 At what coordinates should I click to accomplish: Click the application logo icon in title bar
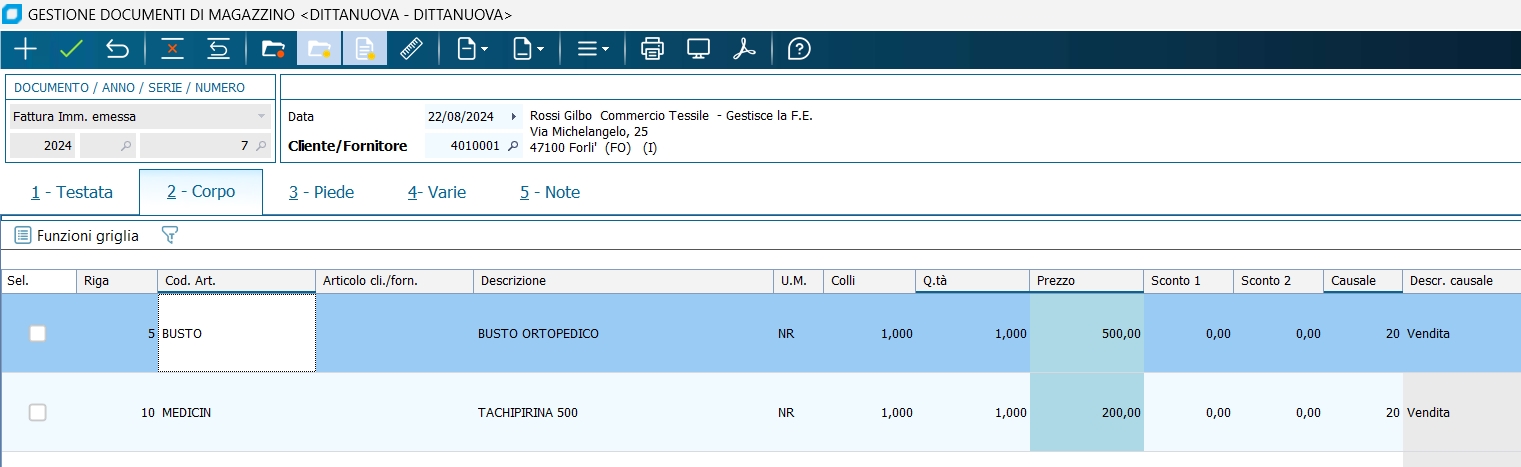coord(13,15)
